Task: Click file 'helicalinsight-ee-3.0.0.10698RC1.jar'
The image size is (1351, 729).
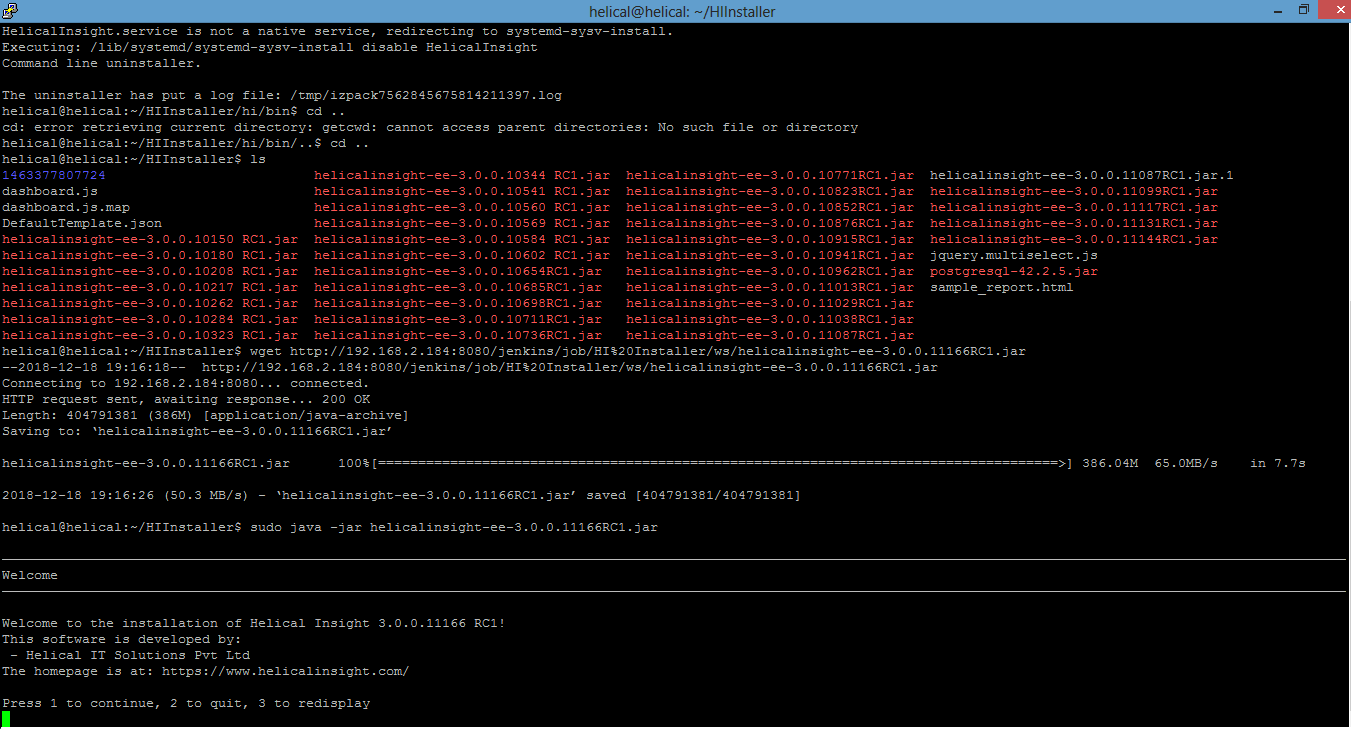Action: click(458, 303)
